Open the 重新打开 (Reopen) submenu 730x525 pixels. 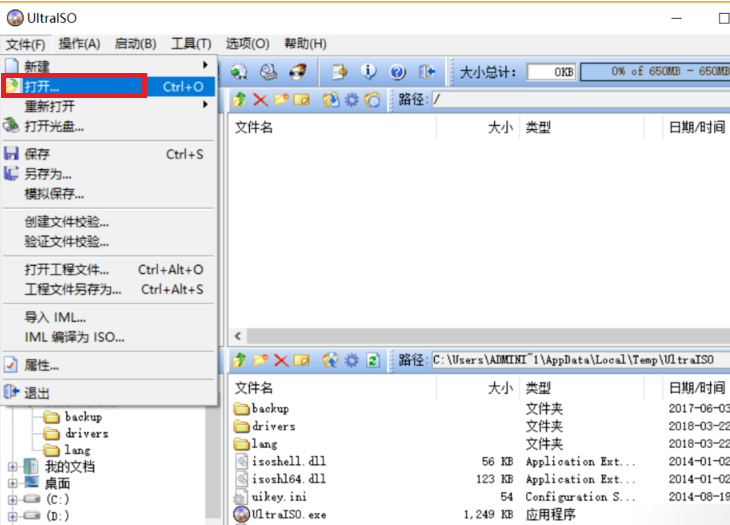(108, 106)
